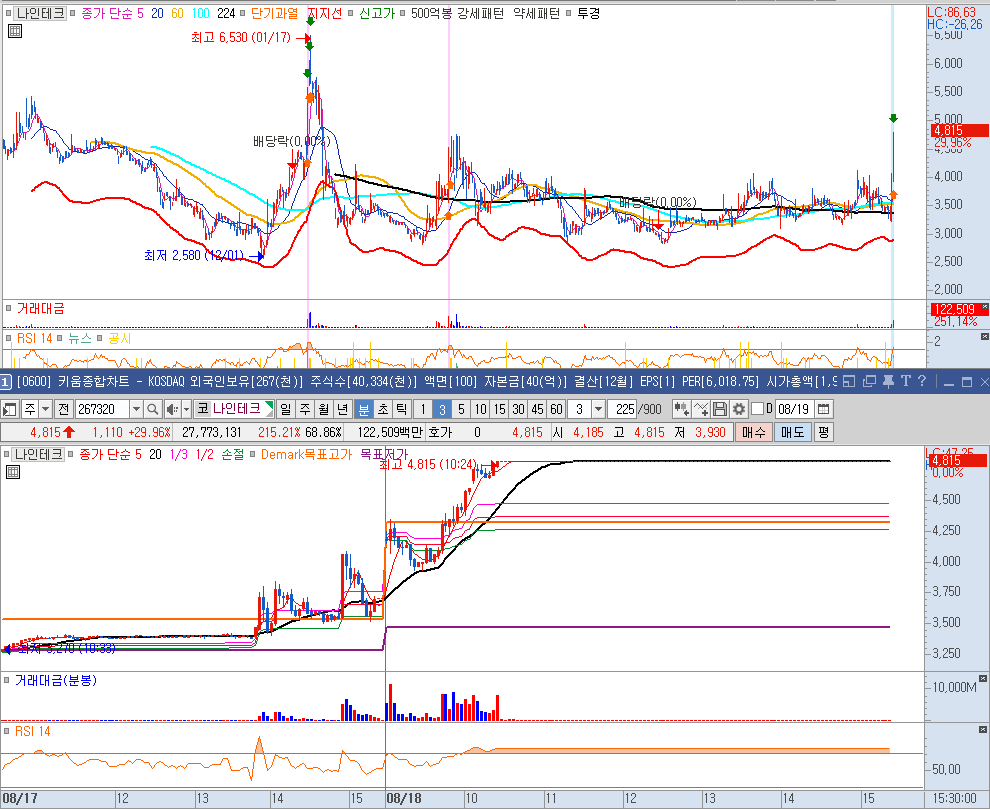Expand the speaker options dropdown arrow
The height and width of the screenshot is (809, 990).
tap(186, 409)
